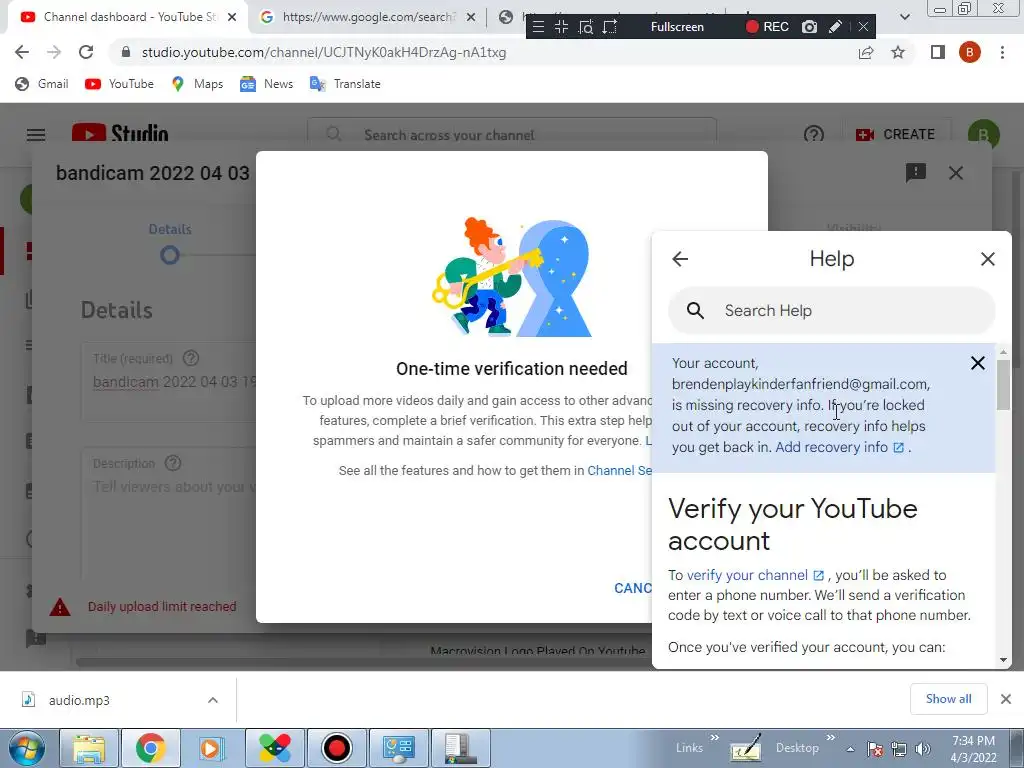This screenshot has height=768, width=1024.
Task: Click Show all downloads
Action: [x=948, y=699]
